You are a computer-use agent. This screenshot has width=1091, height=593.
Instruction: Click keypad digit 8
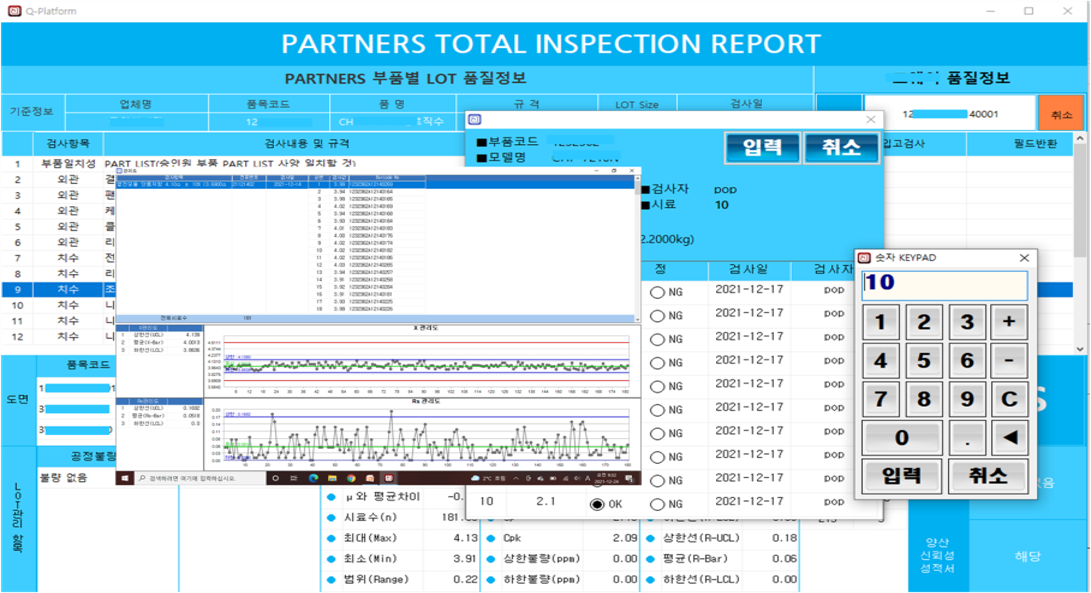tap(923, 399)
